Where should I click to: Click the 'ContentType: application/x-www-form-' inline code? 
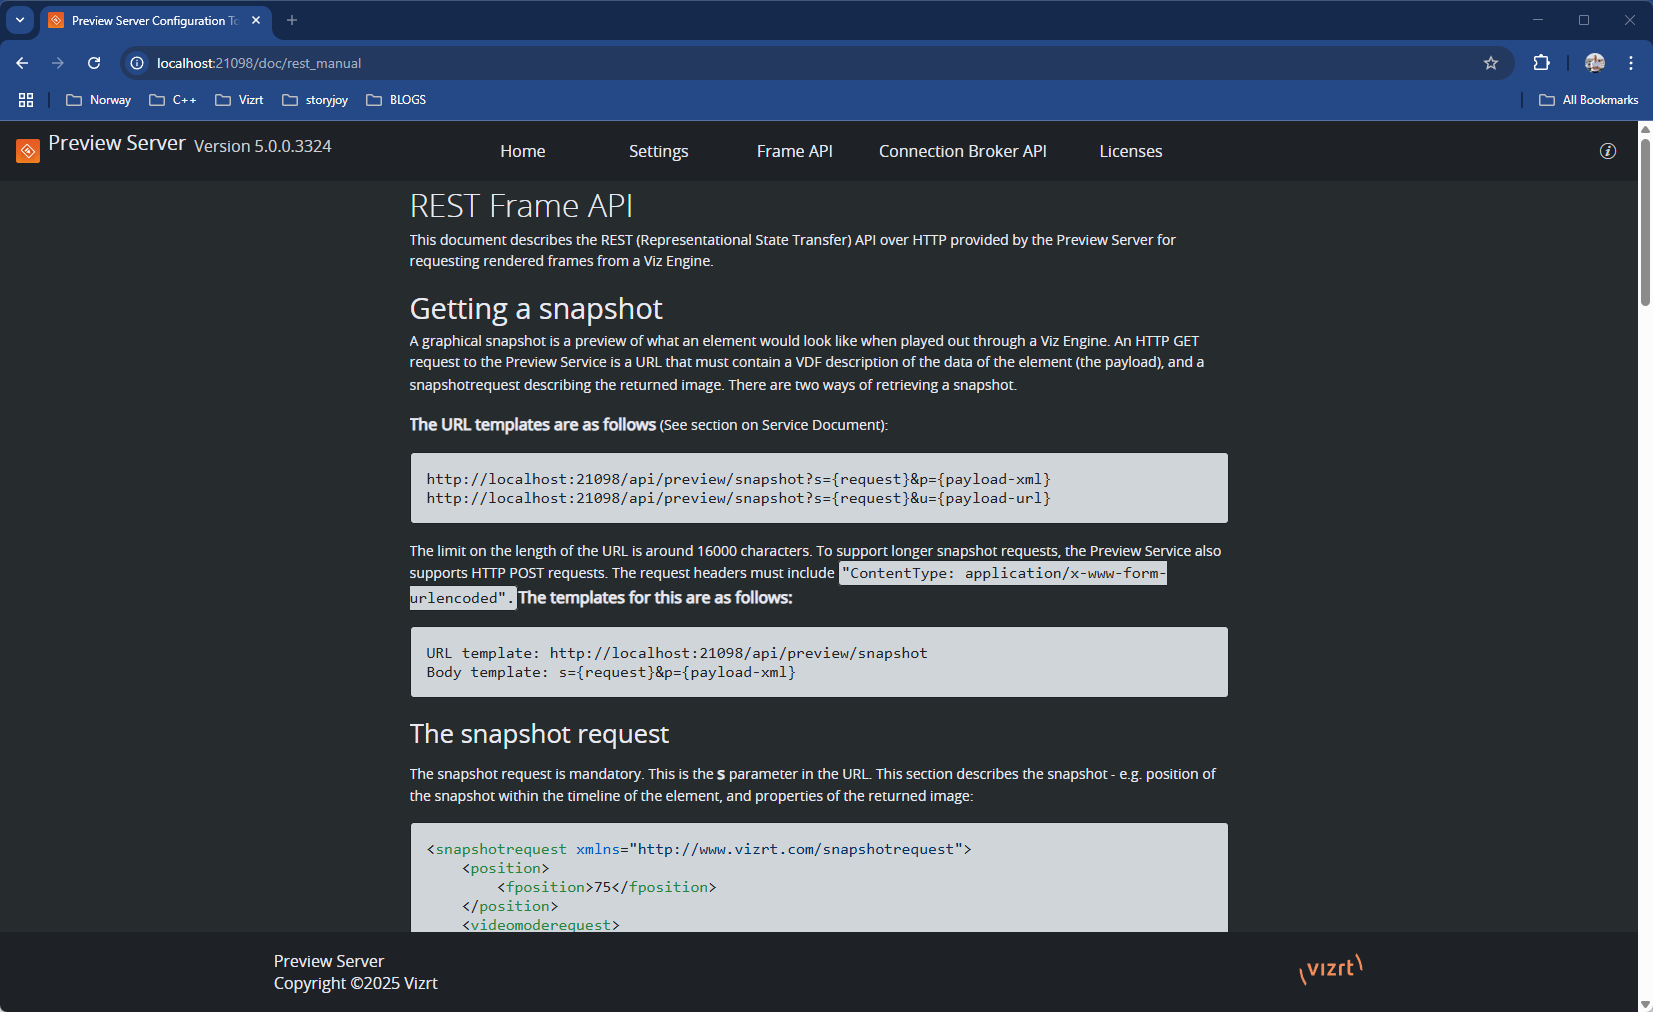pos(1003,573)
